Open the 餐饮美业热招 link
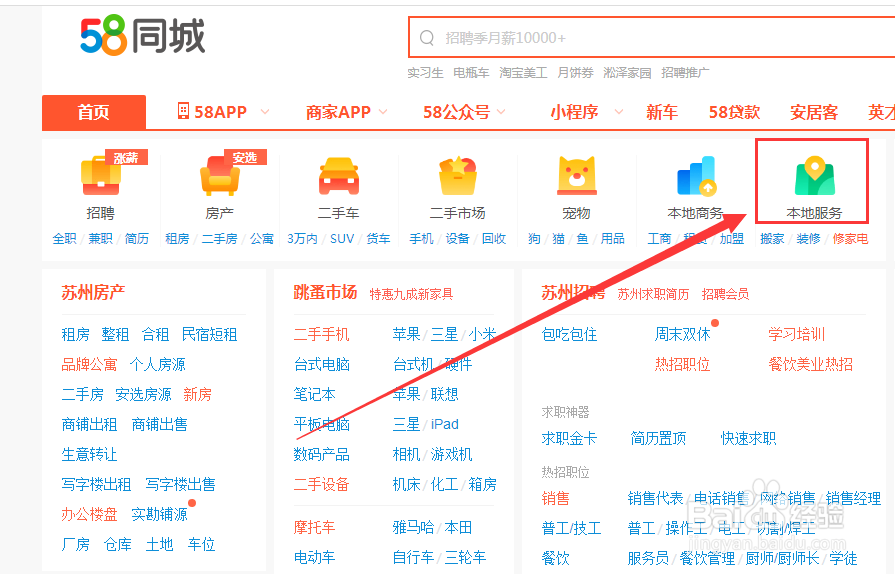 pos(811,365)
